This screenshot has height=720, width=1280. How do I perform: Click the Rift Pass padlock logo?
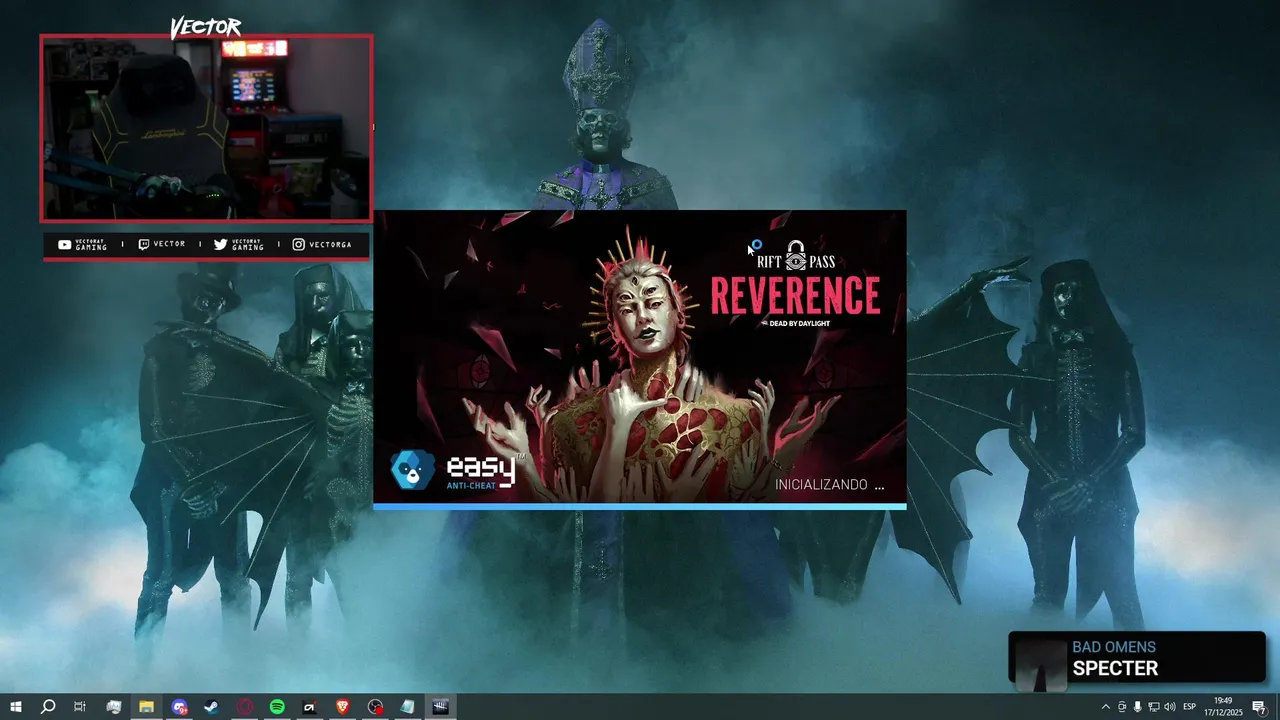coord(796,256)
